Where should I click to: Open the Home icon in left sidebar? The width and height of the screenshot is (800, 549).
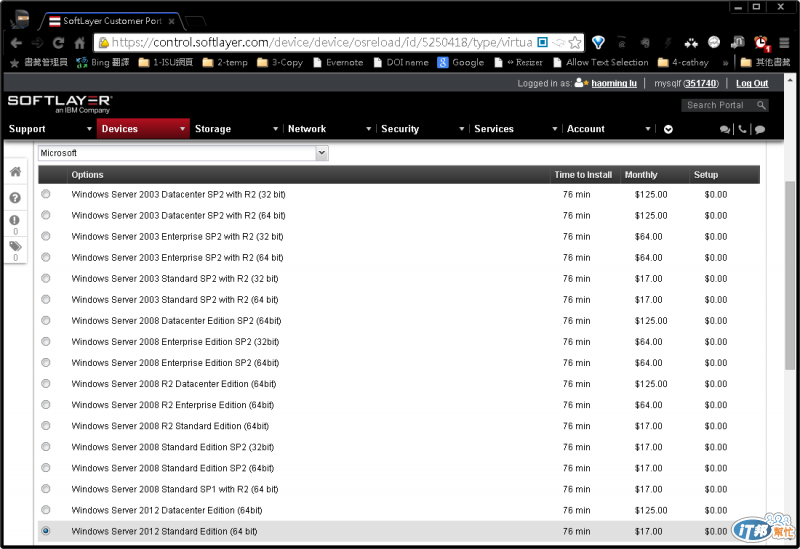point(15,171)
